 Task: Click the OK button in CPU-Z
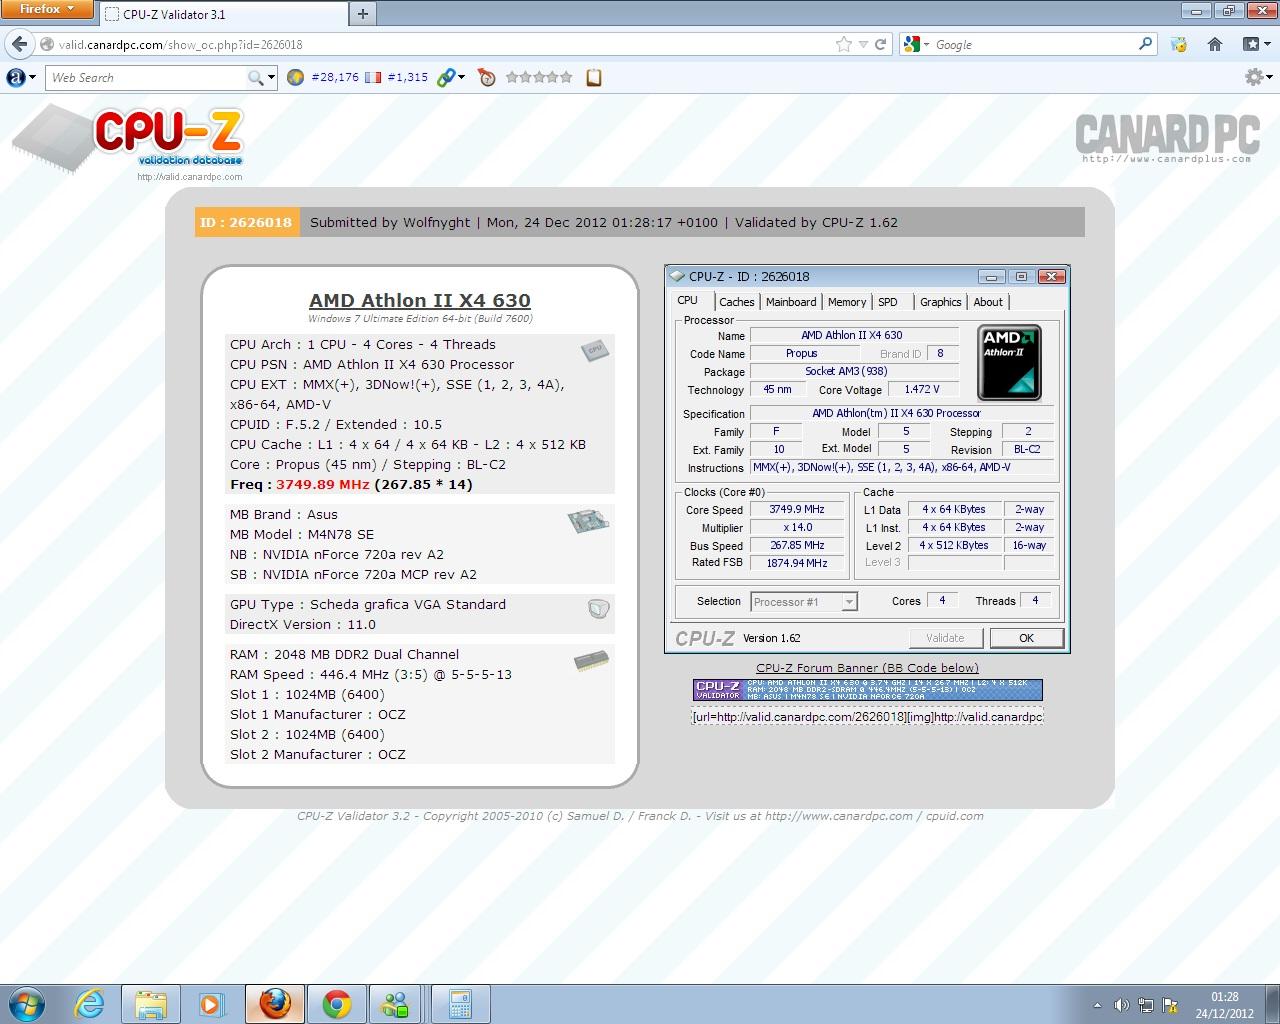pos(1026,638)
